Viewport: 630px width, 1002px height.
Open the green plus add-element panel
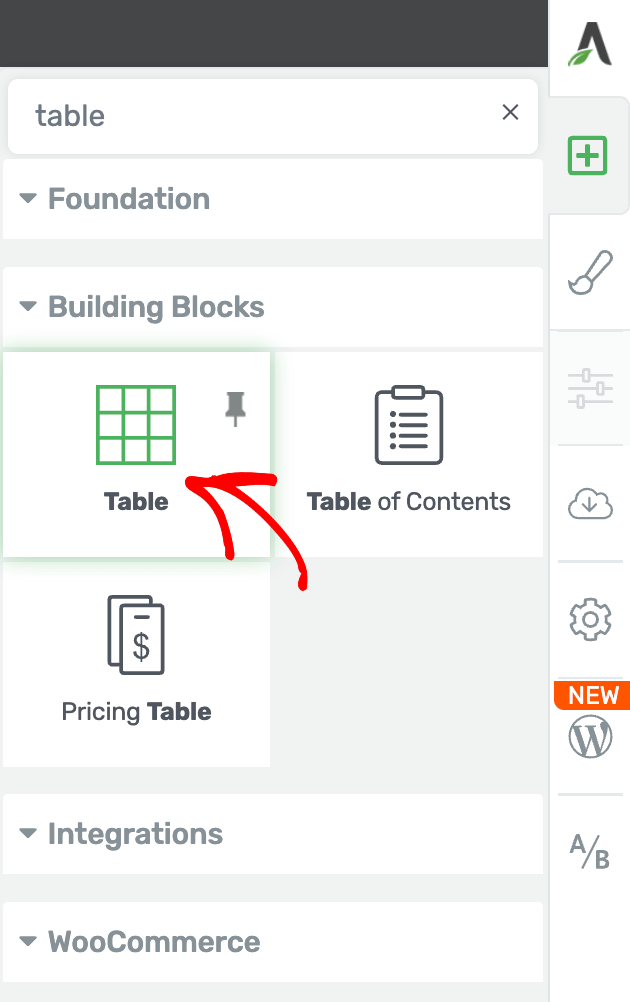(587, 155)
